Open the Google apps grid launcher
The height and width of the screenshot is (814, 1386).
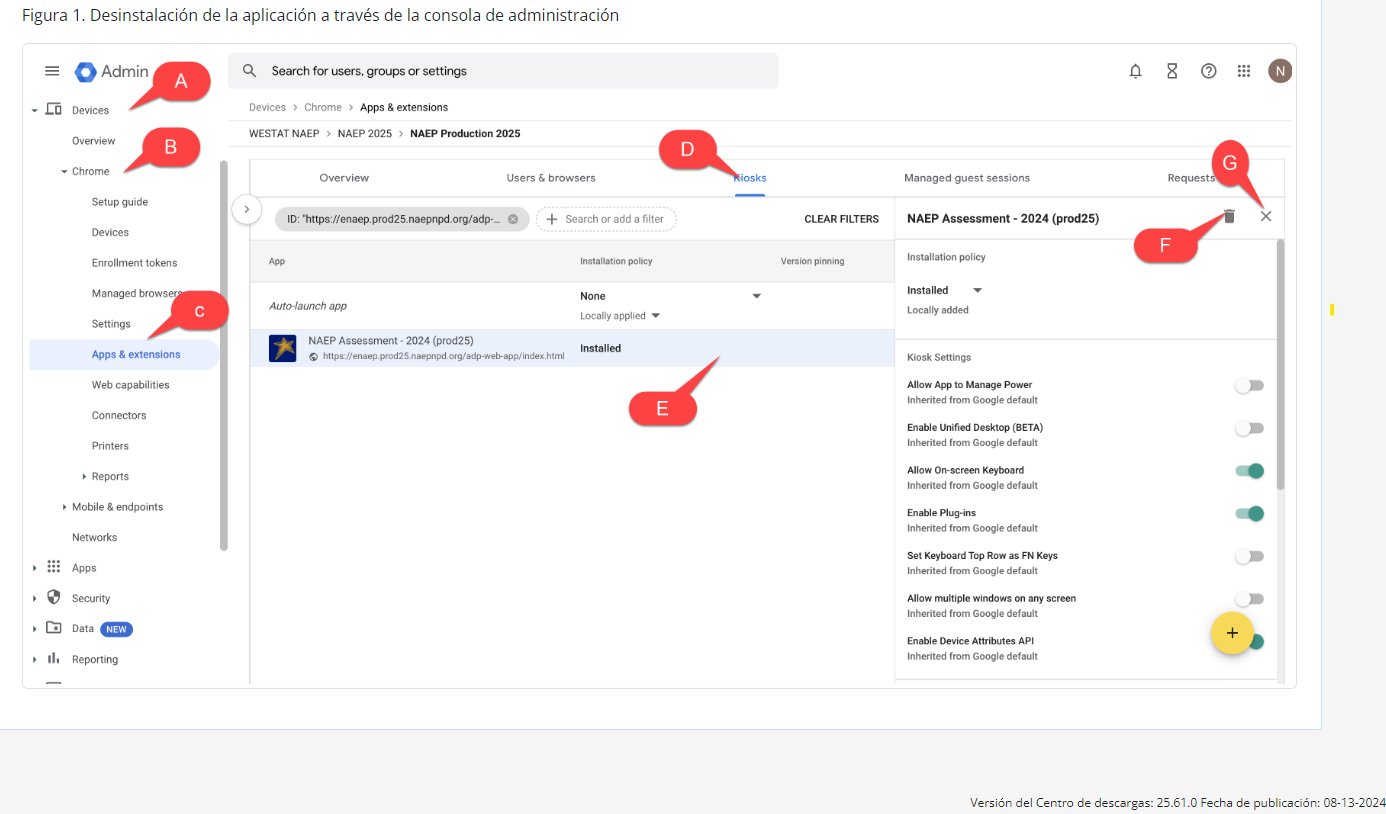pos(1244,71)
